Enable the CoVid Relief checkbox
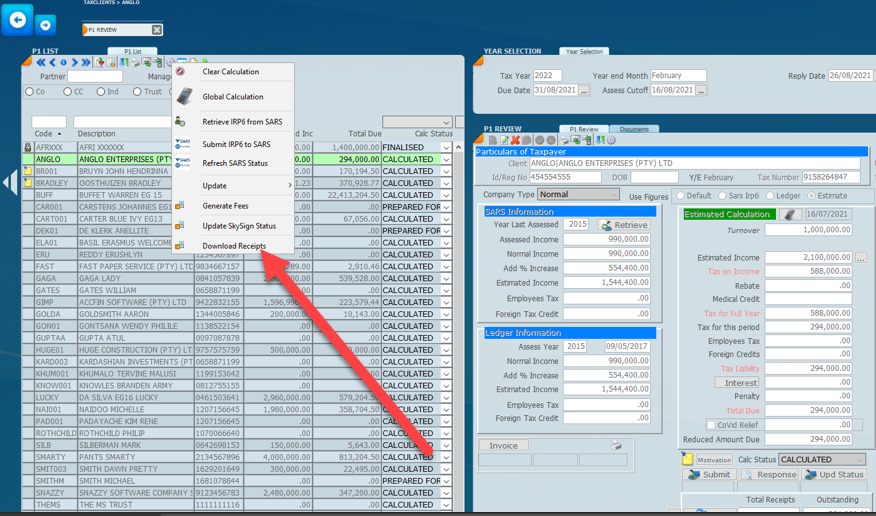Image resolution: width=876 pixels, height=516 pixels. tap(711, 425)
